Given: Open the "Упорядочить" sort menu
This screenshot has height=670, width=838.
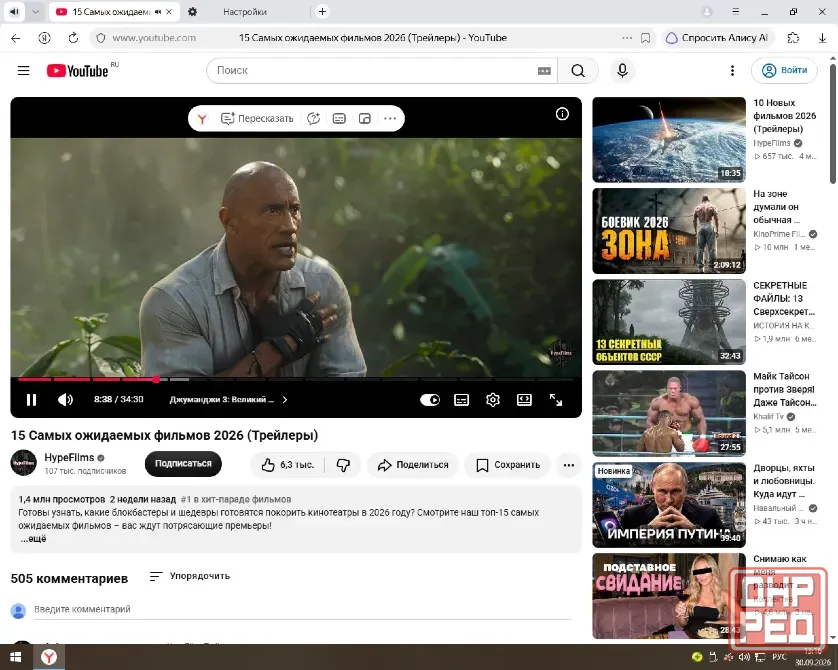Looking at the screenshot, I should tap(190, 576).
